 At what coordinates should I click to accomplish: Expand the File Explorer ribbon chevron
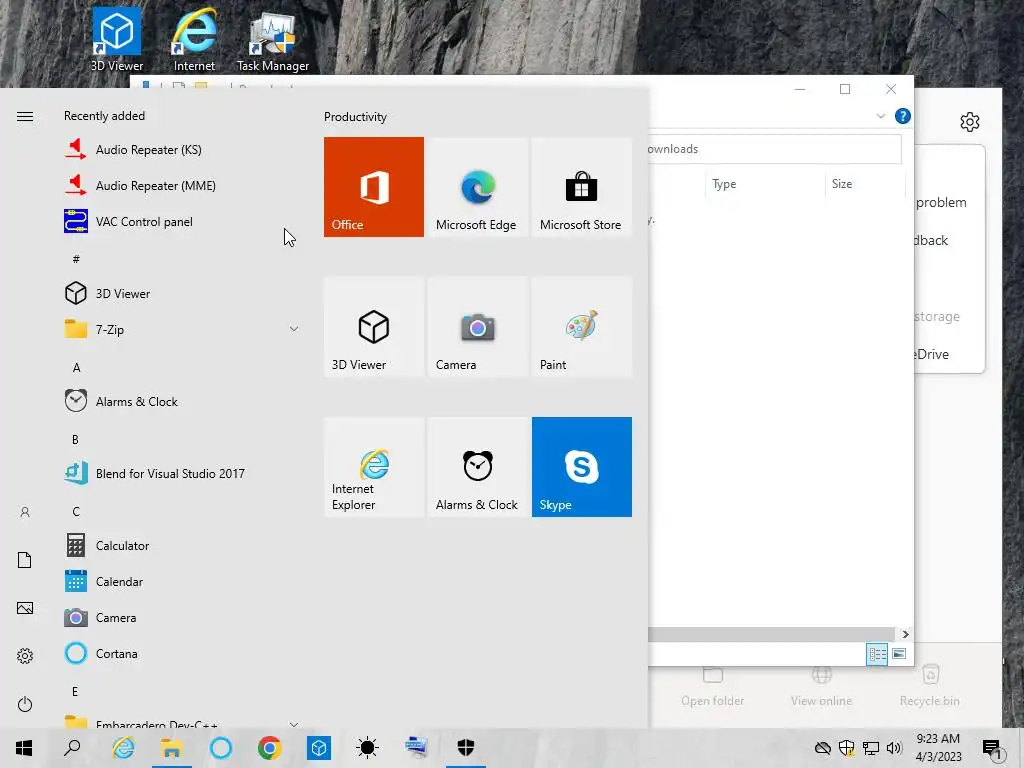tap(880, 116)
